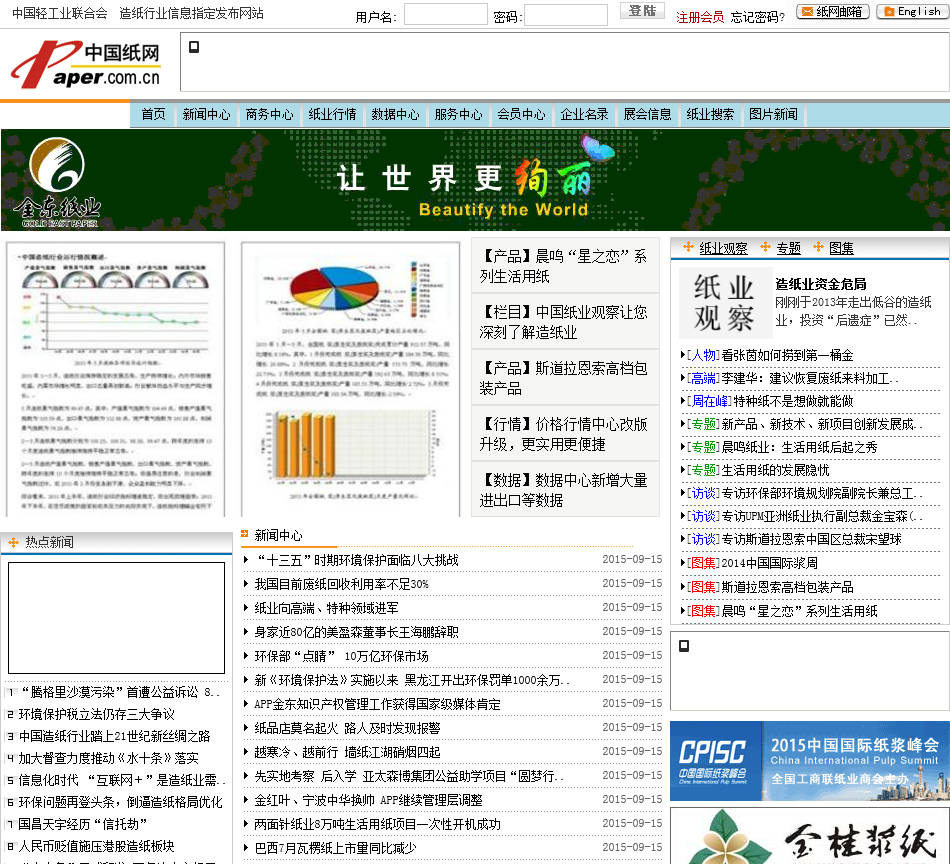The height and width of the screenshot is (864, 950).
Task: Open 我国目前废纸回收利用率不足30% news item
Action: pyautogui.click(x=342, y=584)
